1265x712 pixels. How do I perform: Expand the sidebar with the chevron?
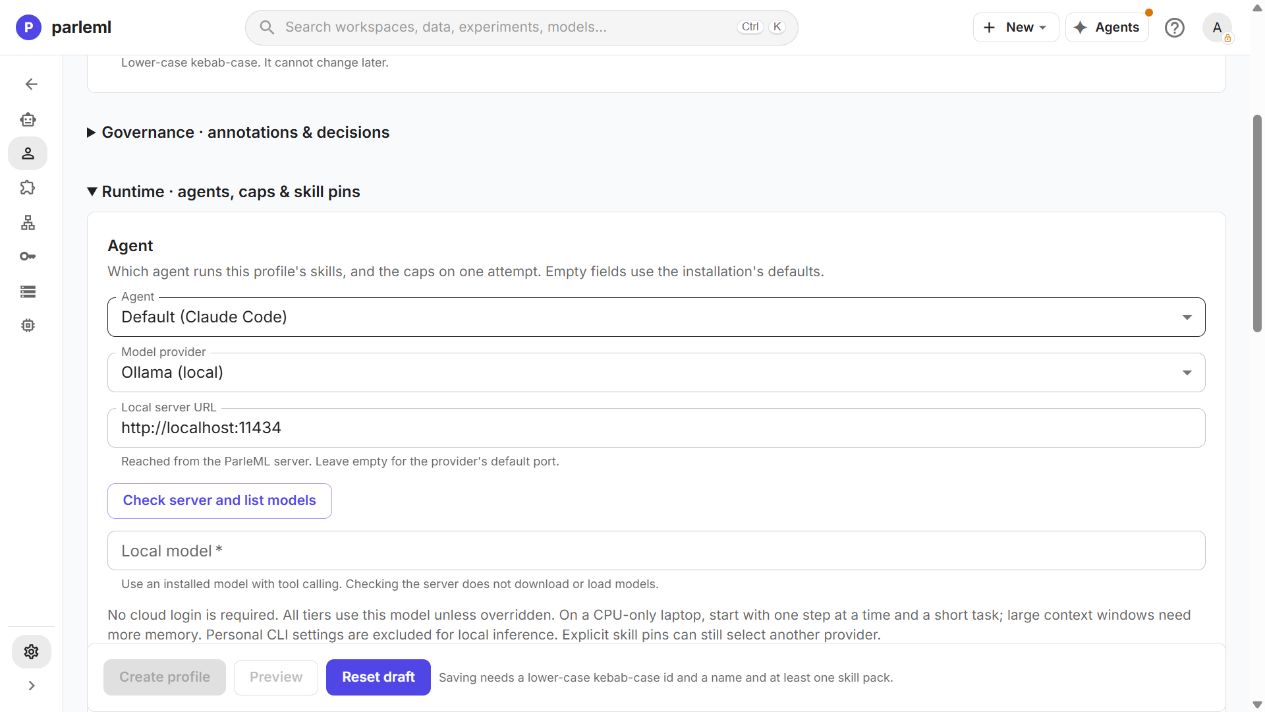(31, 686)
